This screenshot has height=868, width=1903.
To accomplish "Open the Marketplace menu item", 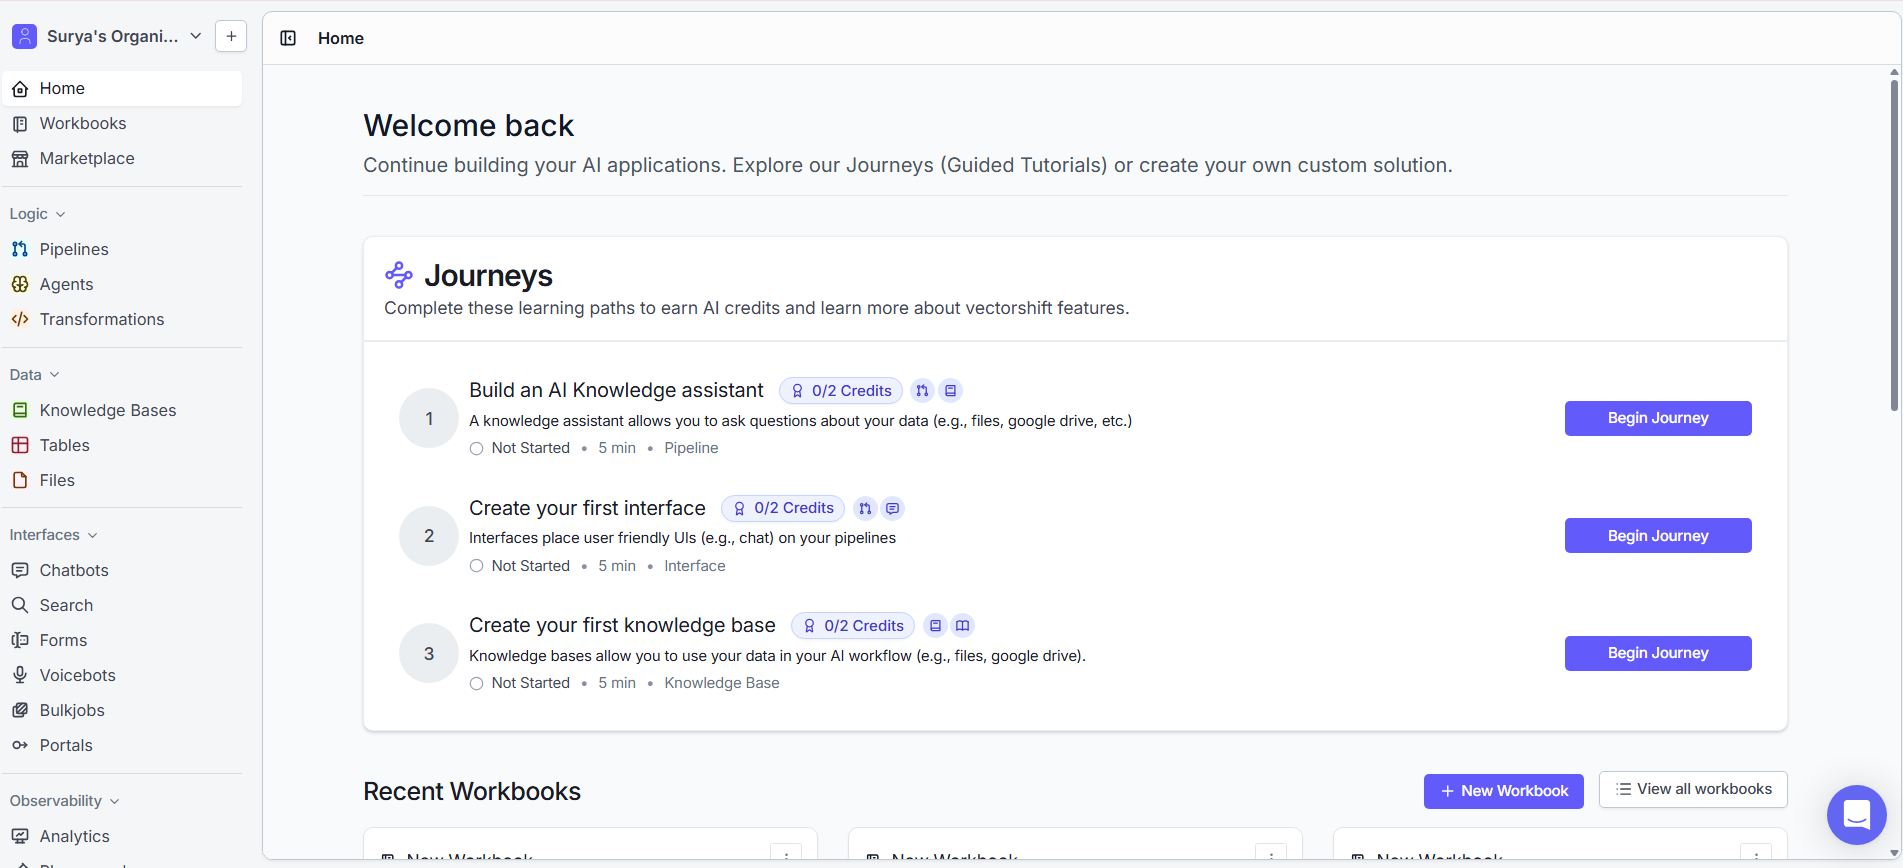I will point(123,159).
